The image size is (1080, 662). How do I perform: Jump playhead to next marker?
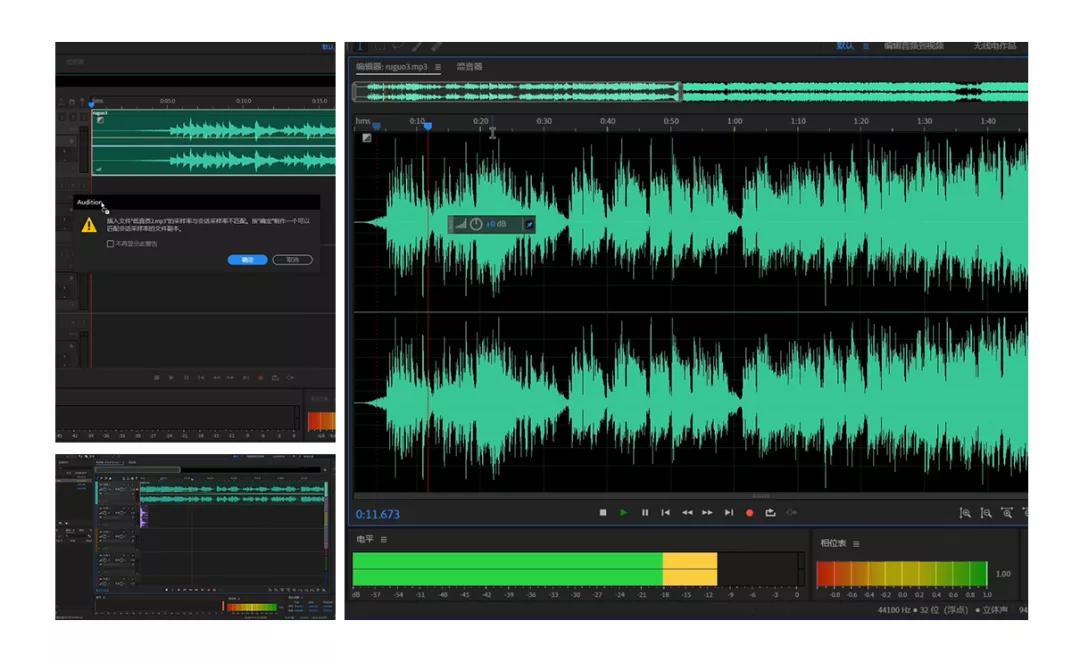729,513
